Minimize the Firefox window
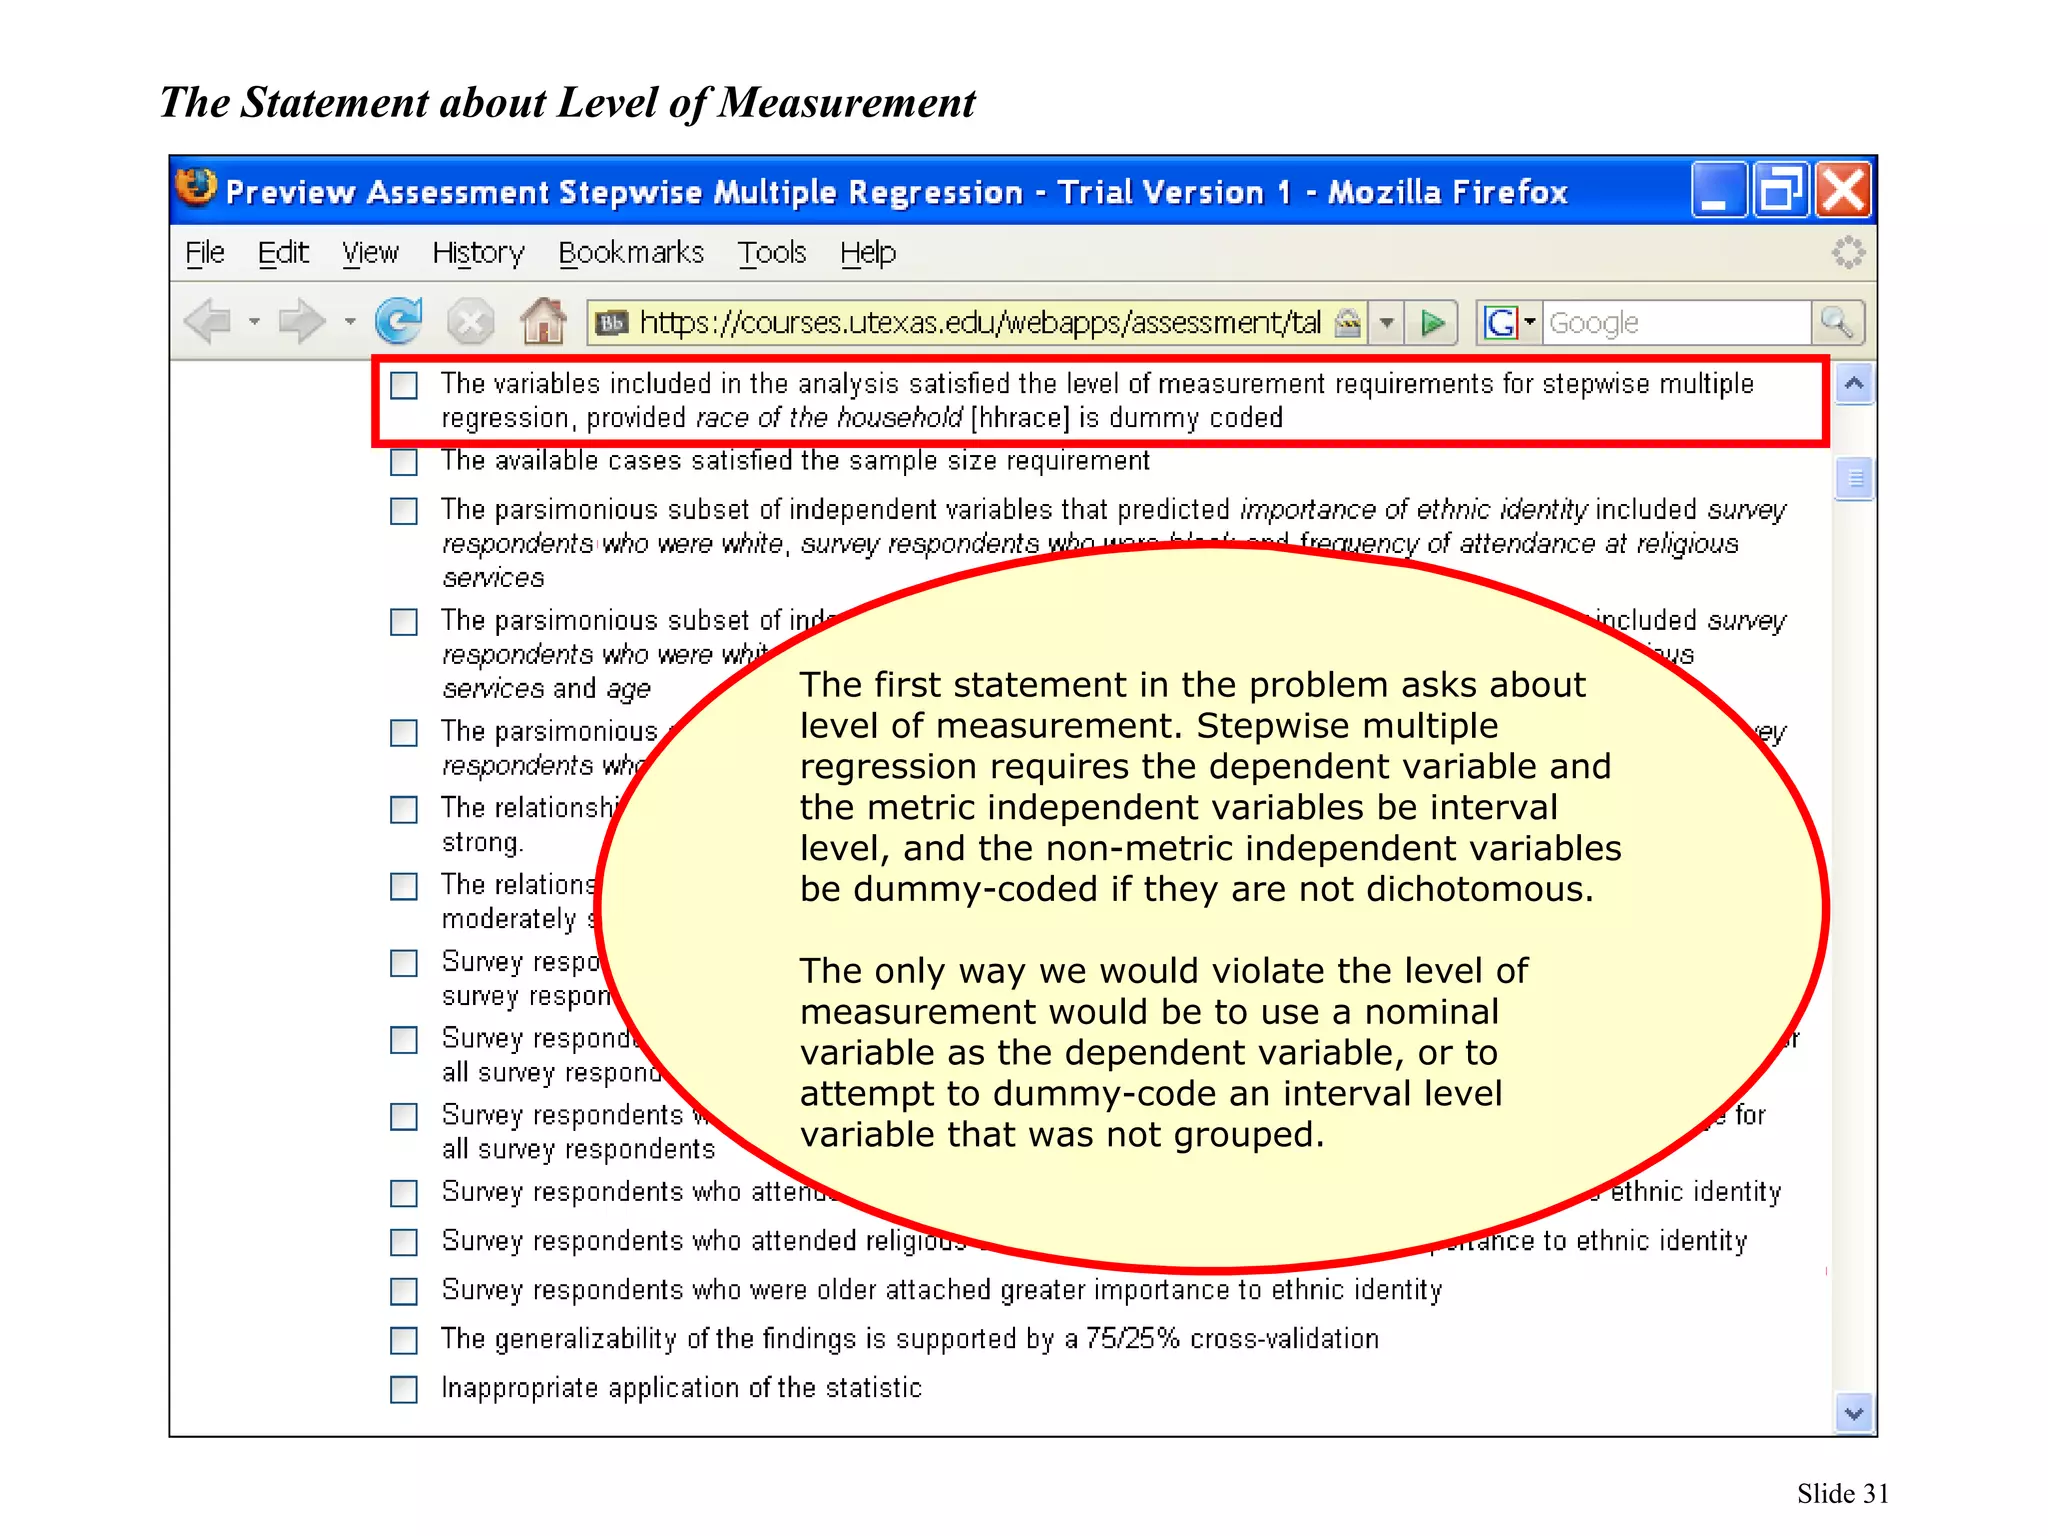Viewport: 2048px width, 1536px height. coord(1717,189)
